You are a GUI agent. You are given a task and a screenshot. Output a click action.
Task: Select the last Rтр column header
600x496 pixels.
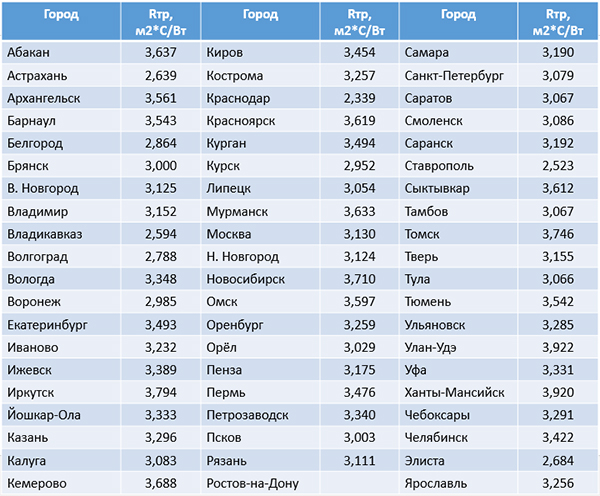coord(558,21)
